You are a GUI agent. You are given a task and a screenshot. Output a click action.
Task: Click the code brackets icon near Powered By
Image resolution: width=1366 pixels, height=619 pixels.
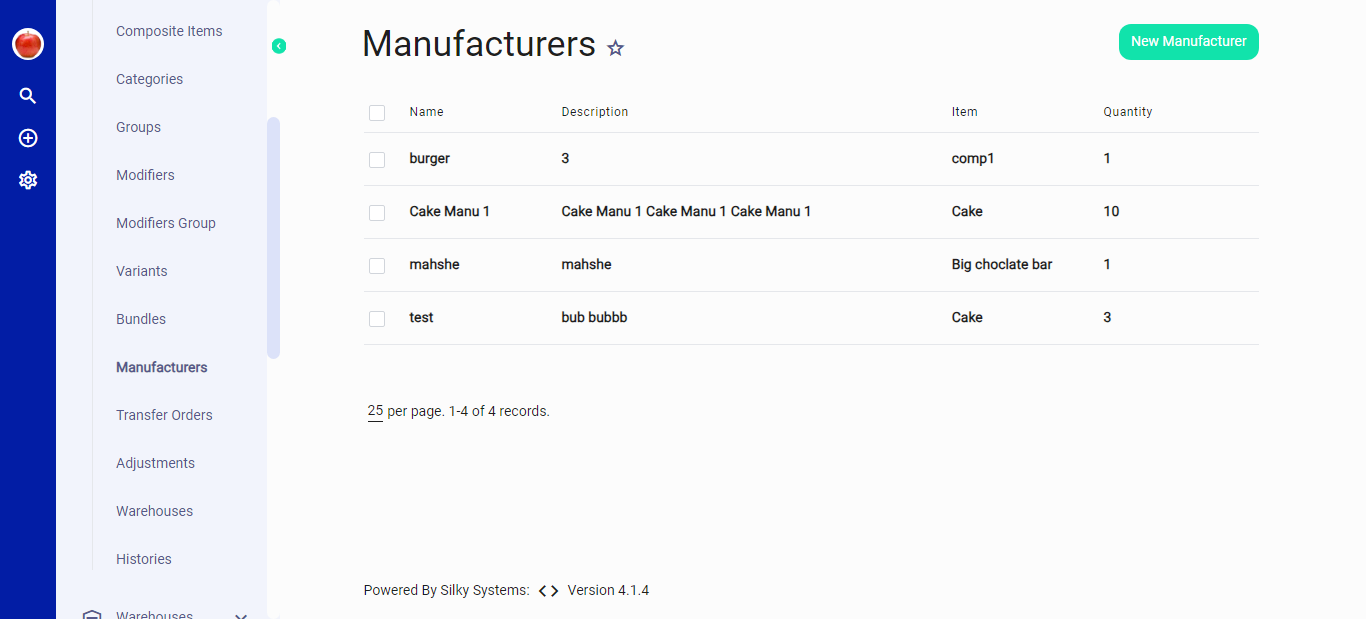[546, 590]
